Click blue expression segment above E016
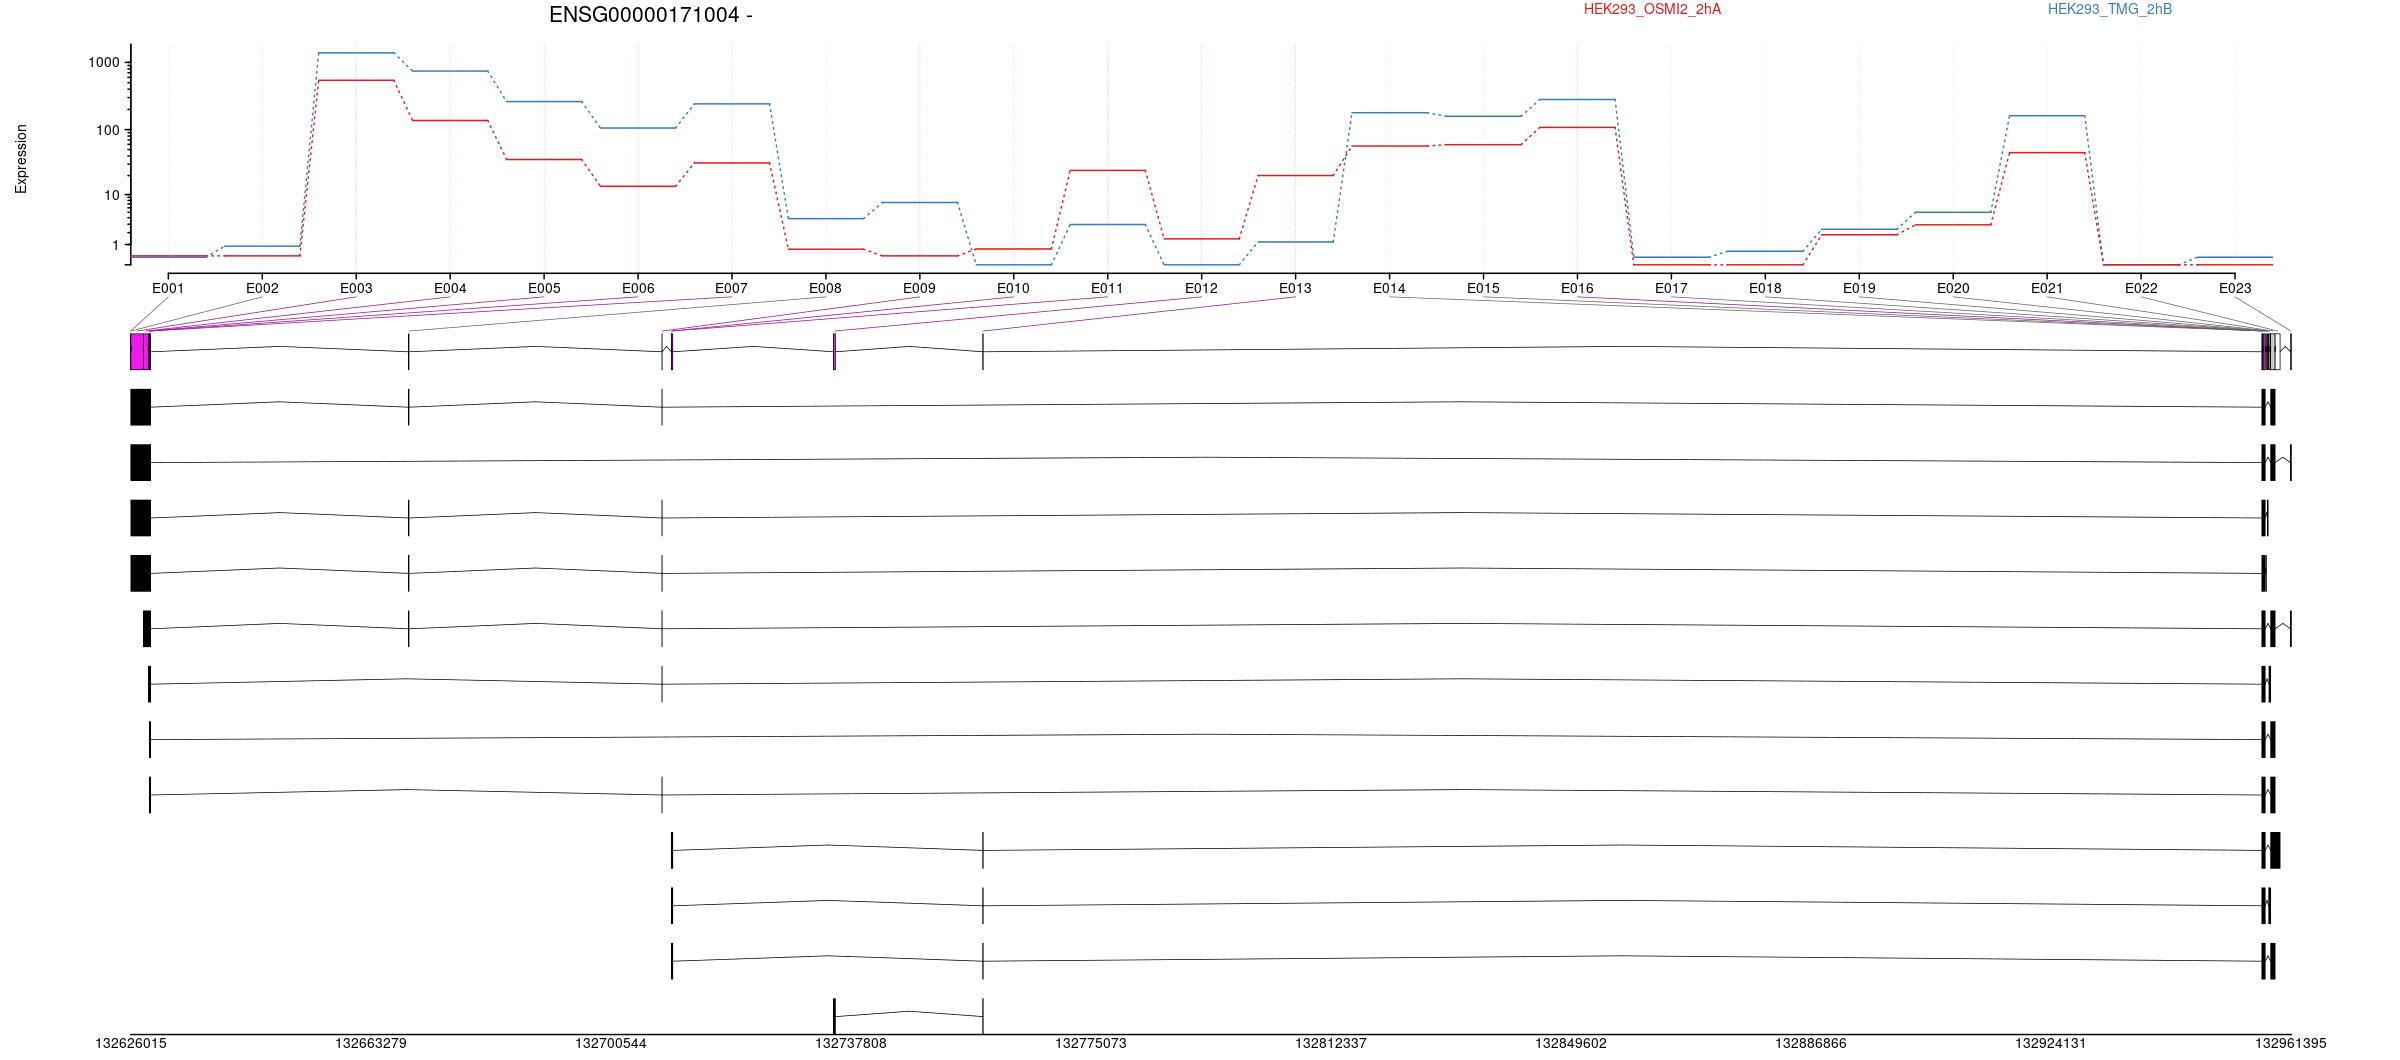2400x1060 pixels. point(1577,100)
